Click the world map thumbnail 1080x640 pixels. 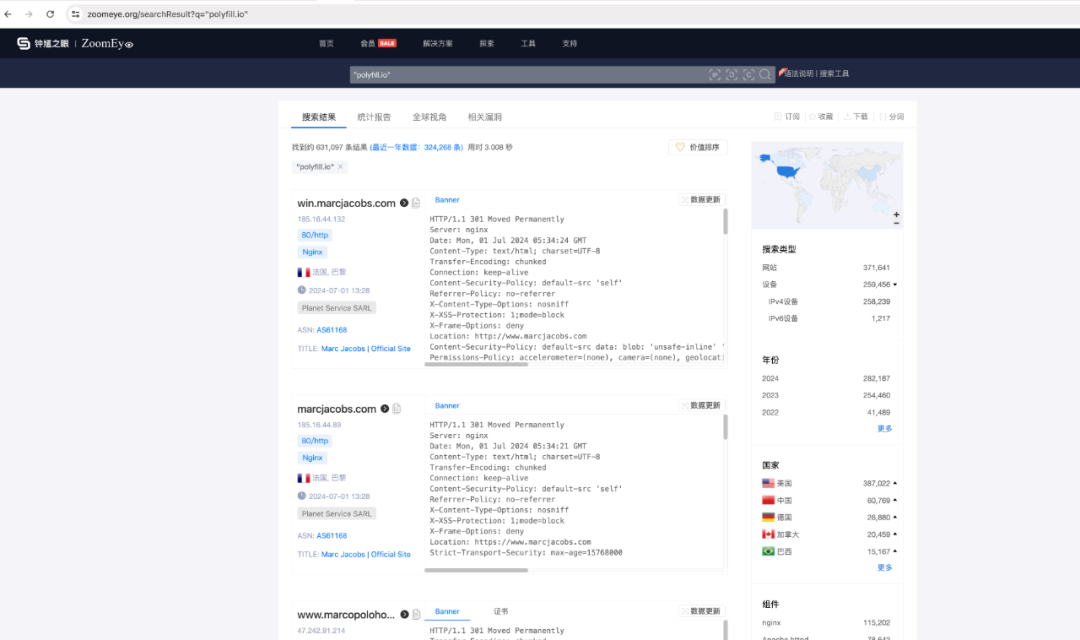(x=827, y=185)
